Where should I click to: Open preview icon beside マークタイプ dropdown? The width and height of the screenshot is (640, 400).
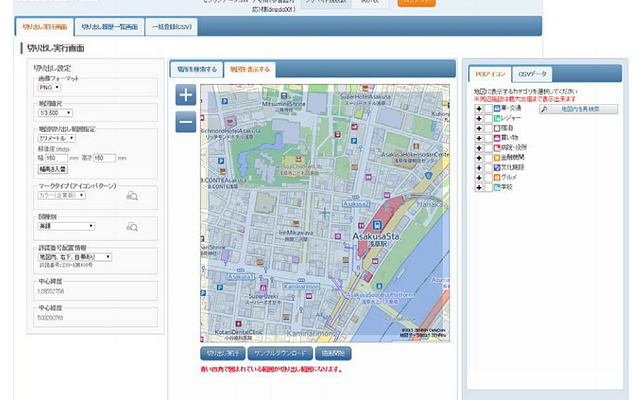(132, 196)
